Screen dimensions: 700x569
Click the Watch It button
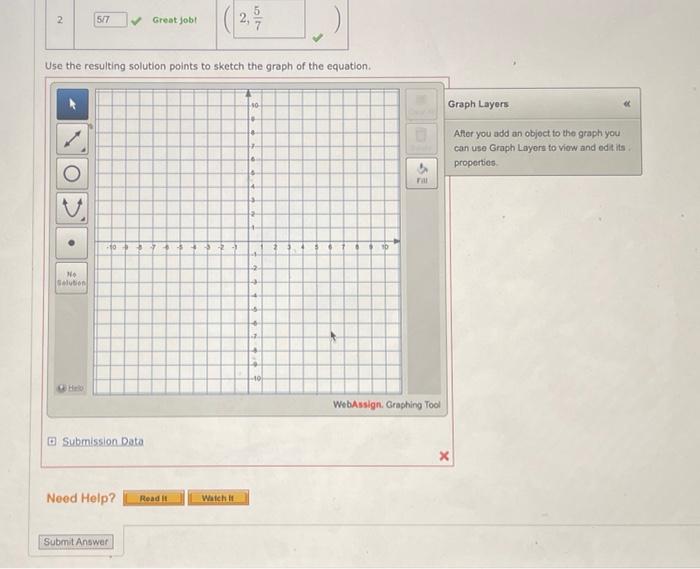(x=218, y=498)
